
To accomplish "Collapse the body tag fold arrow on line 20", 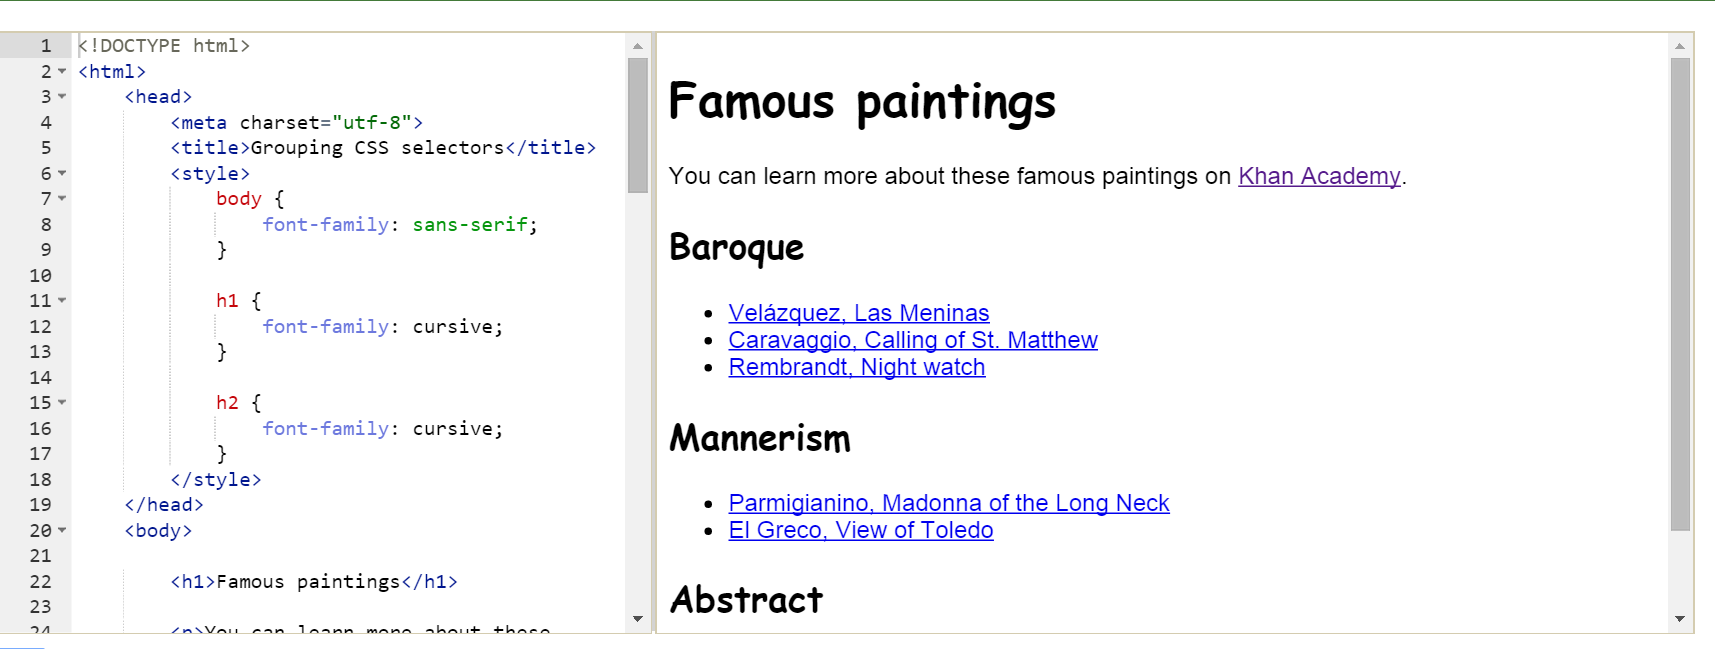I will [62, 530].
